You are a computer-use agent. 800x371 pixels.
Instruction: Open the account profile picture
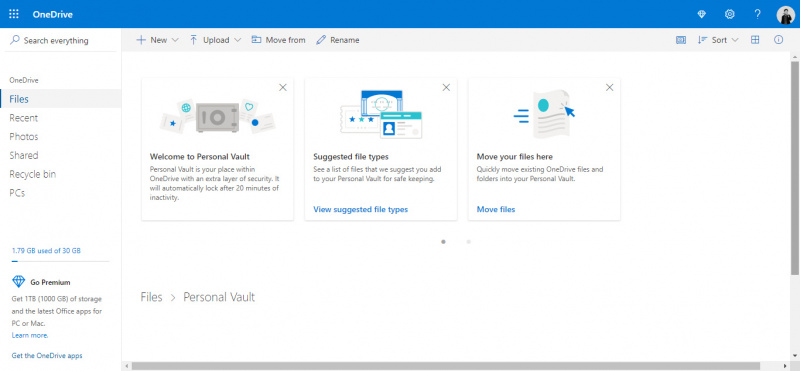tap(785, 14)
